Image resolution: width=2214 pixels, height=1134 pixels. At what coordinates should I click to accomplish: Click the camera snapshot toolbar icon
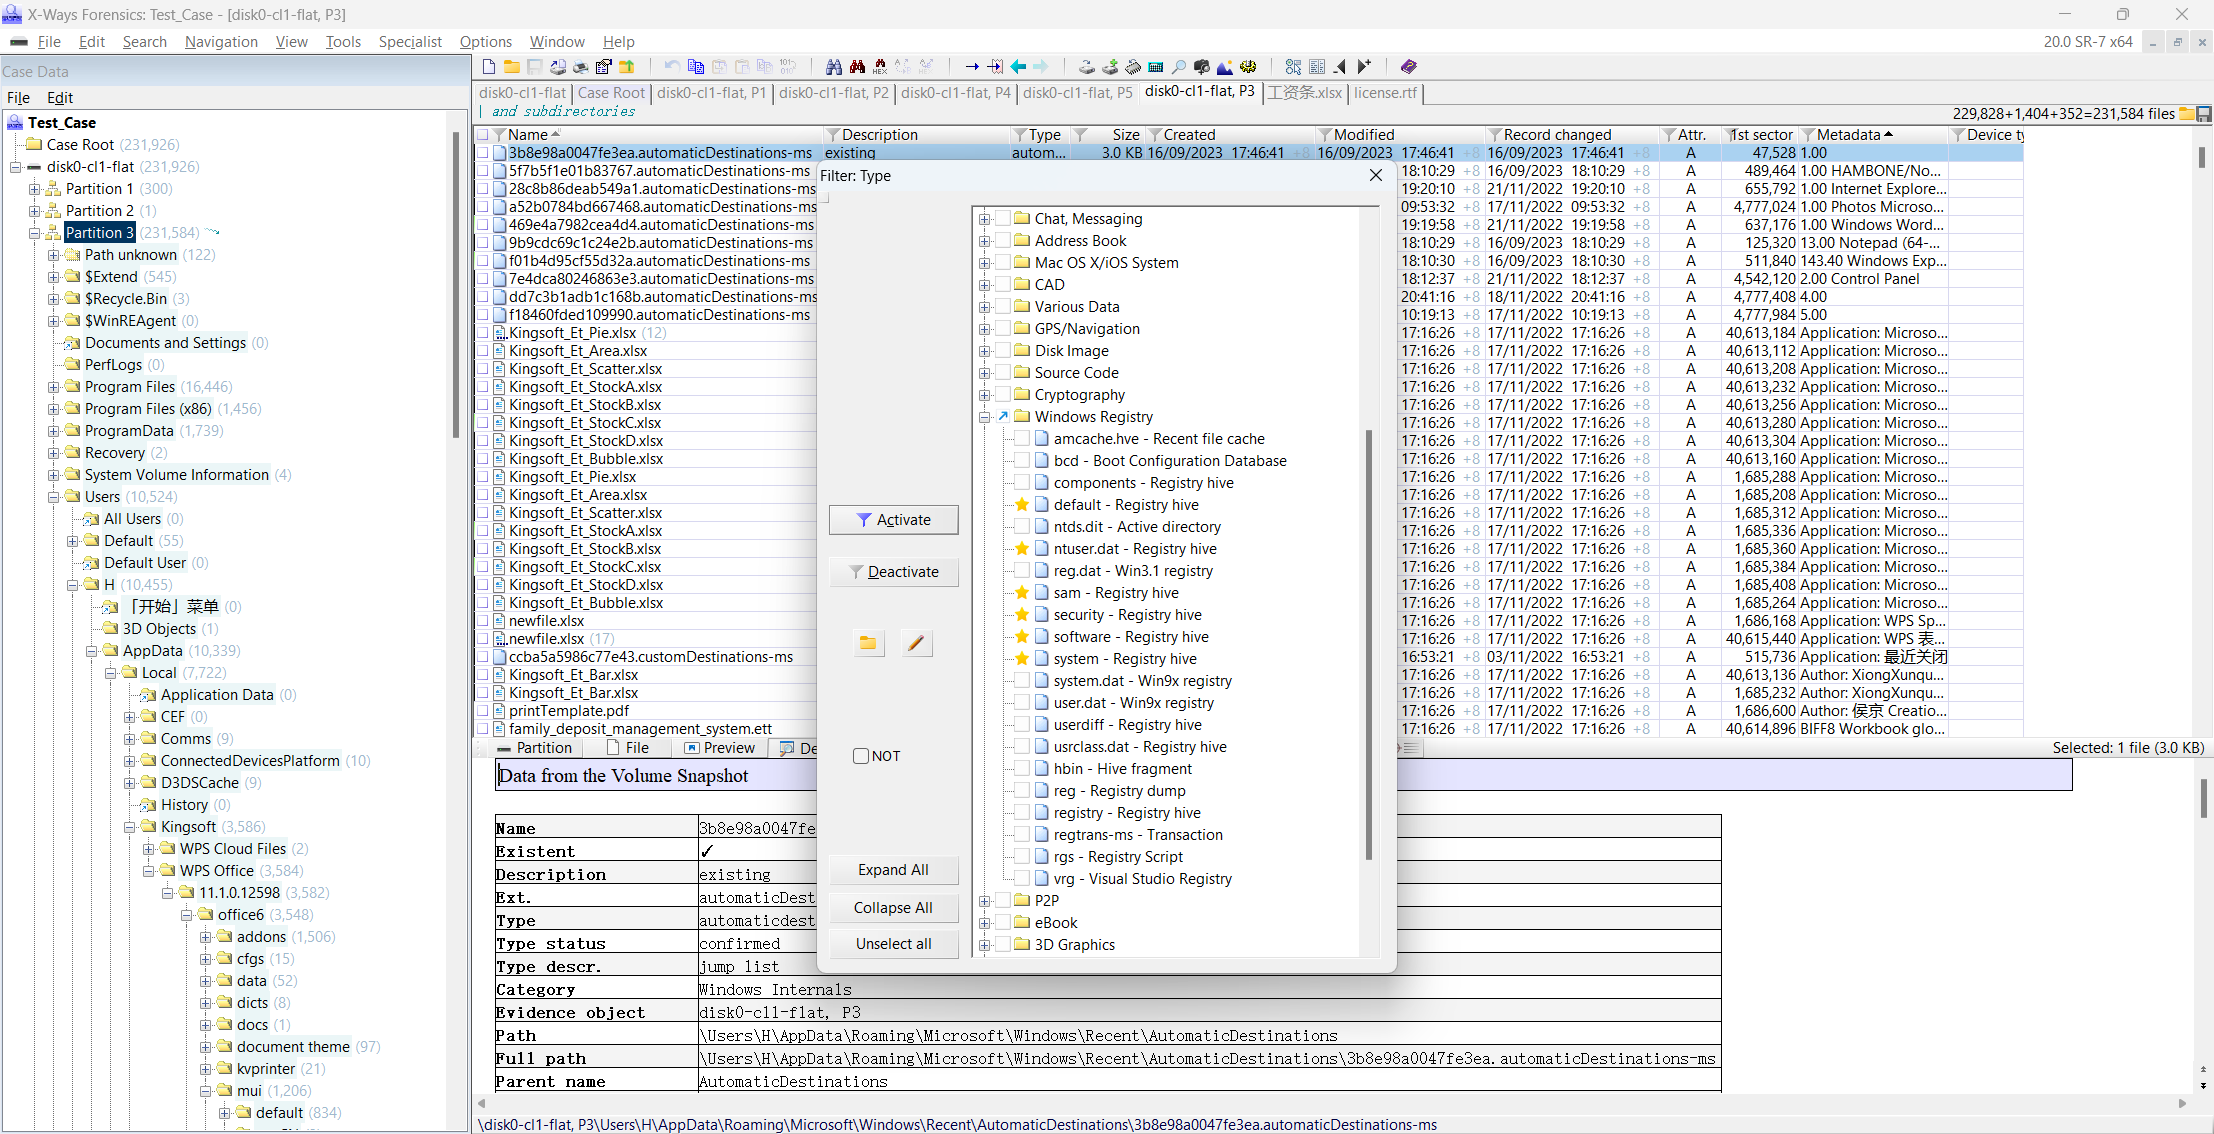[x=1202, y=67]
